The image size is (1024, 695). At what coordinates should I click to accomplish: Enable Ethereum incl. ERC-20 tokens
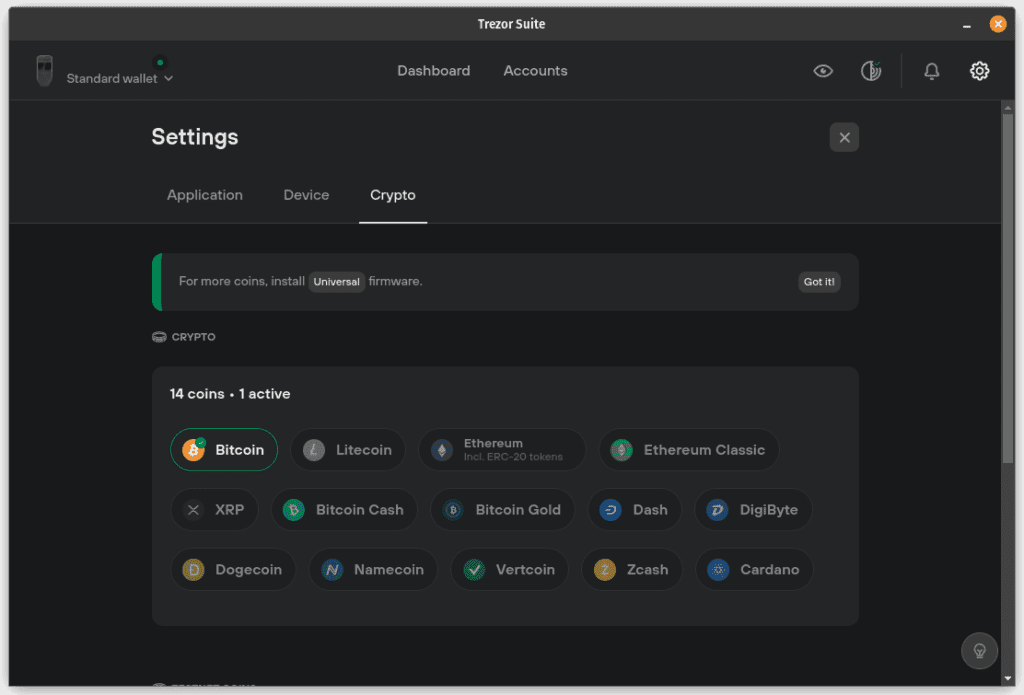(501, 450)
